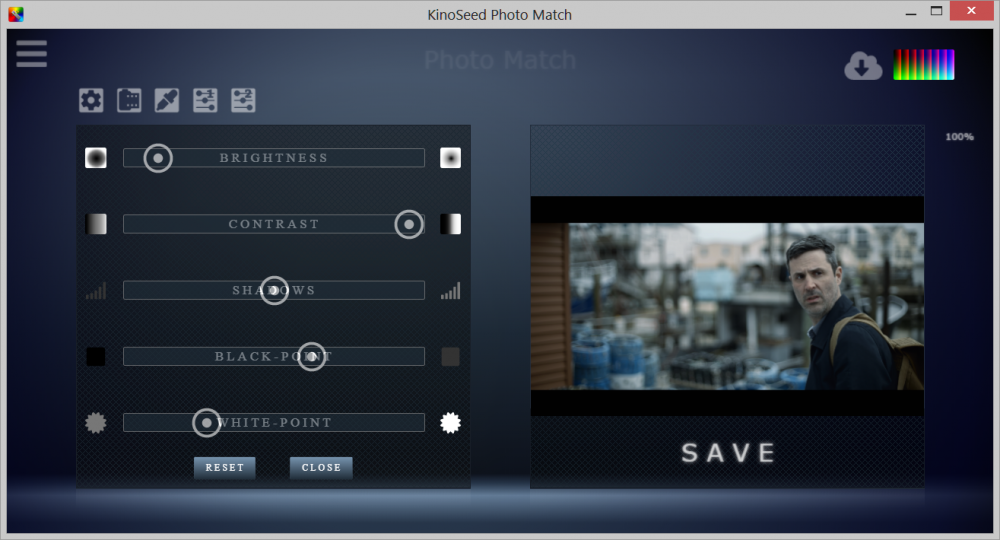Click the cloud download icon

click(x=863, y=66)
